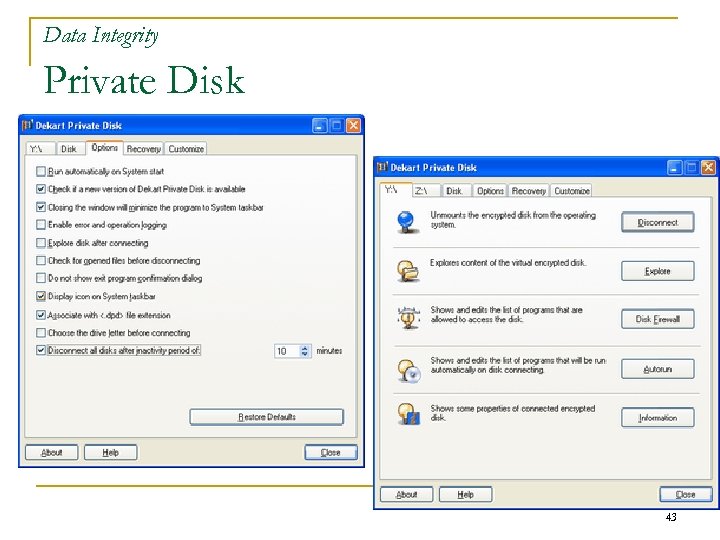Click the app icon in the left window title bar
Screen dimensions: 720x540
(x=28, y=125)
